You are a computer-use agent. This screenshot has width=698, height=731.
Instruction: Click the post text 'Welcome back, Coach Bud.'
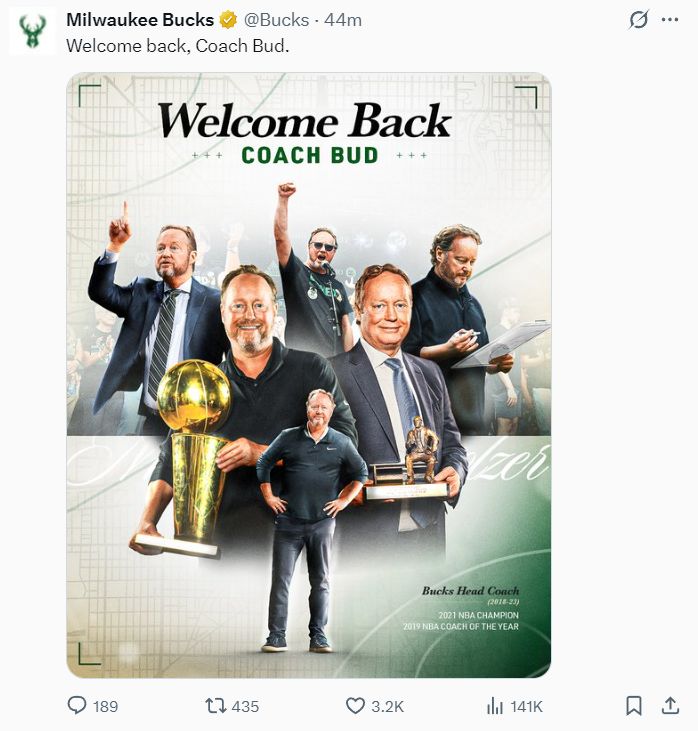click(177, 46)
